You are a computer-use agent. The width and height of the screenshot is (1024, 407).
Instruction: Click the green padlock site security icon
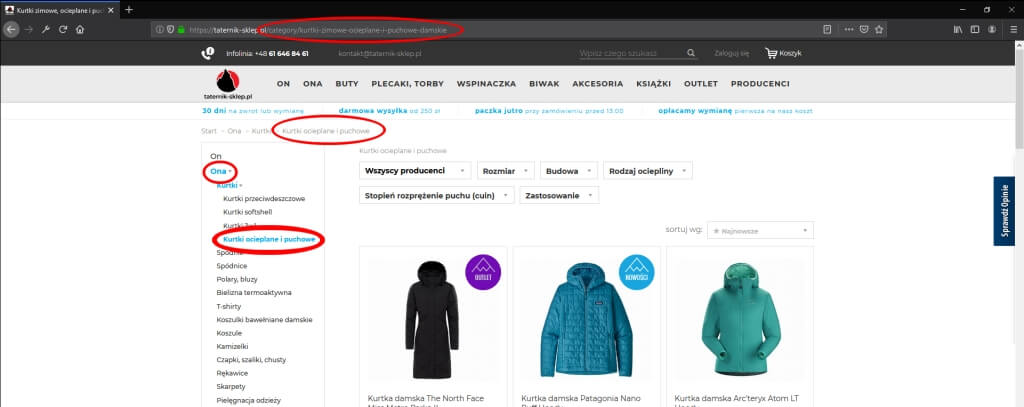tap(181, 29)
